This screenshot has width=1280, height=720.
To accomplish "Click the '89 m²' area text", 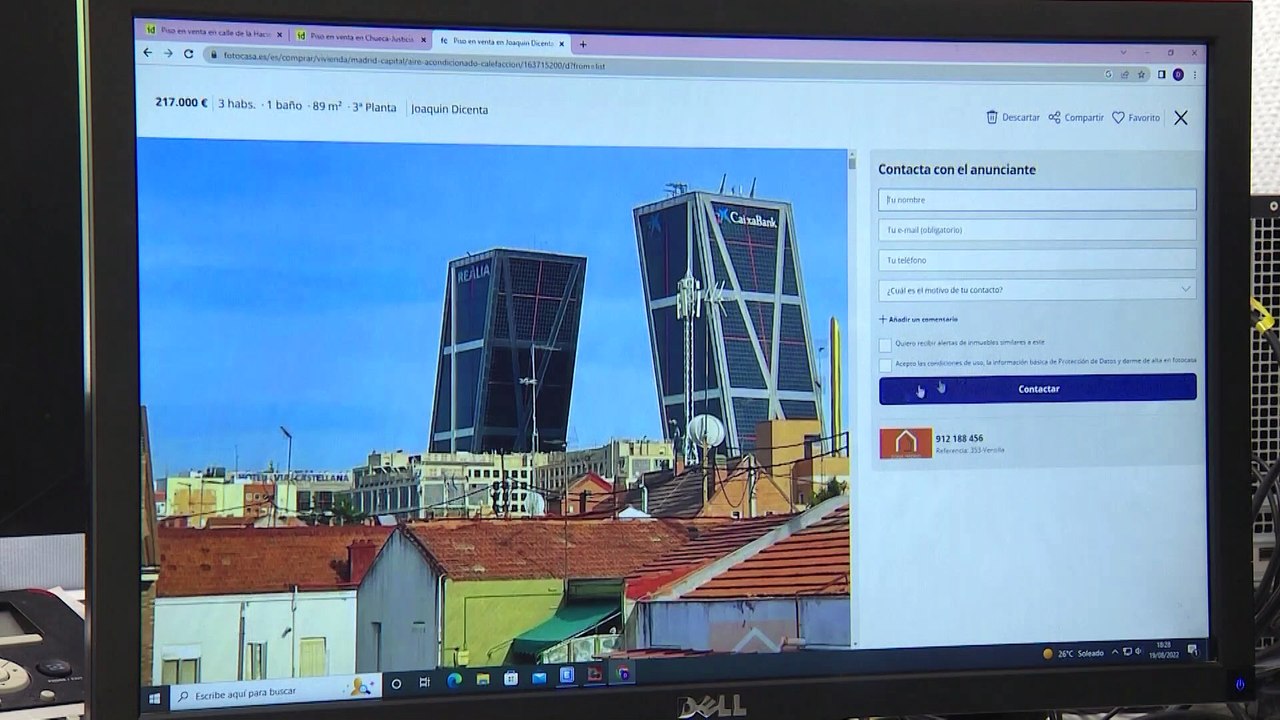I will click(x=327, y=107).
